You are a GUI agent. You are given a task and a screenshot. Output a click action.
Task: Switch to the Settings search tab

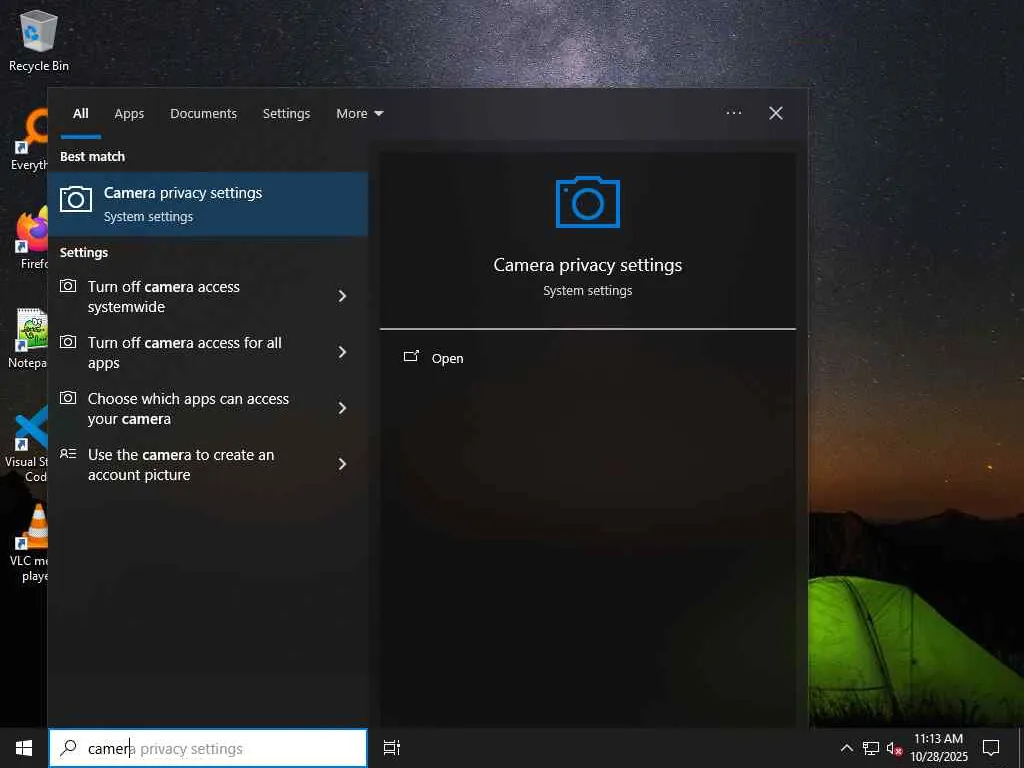(286, 114)
